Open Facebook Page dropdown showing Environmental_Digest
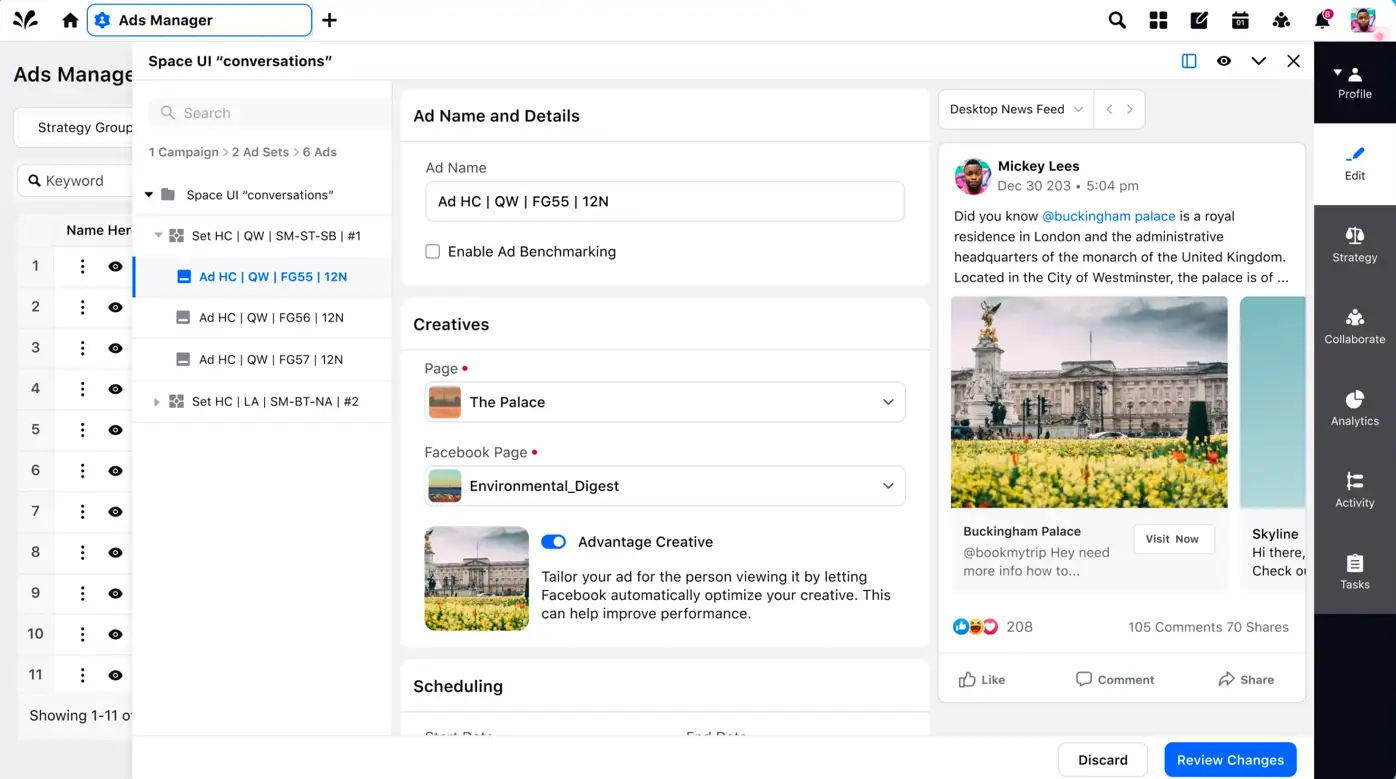1396x779 pixels. point(665,486)
